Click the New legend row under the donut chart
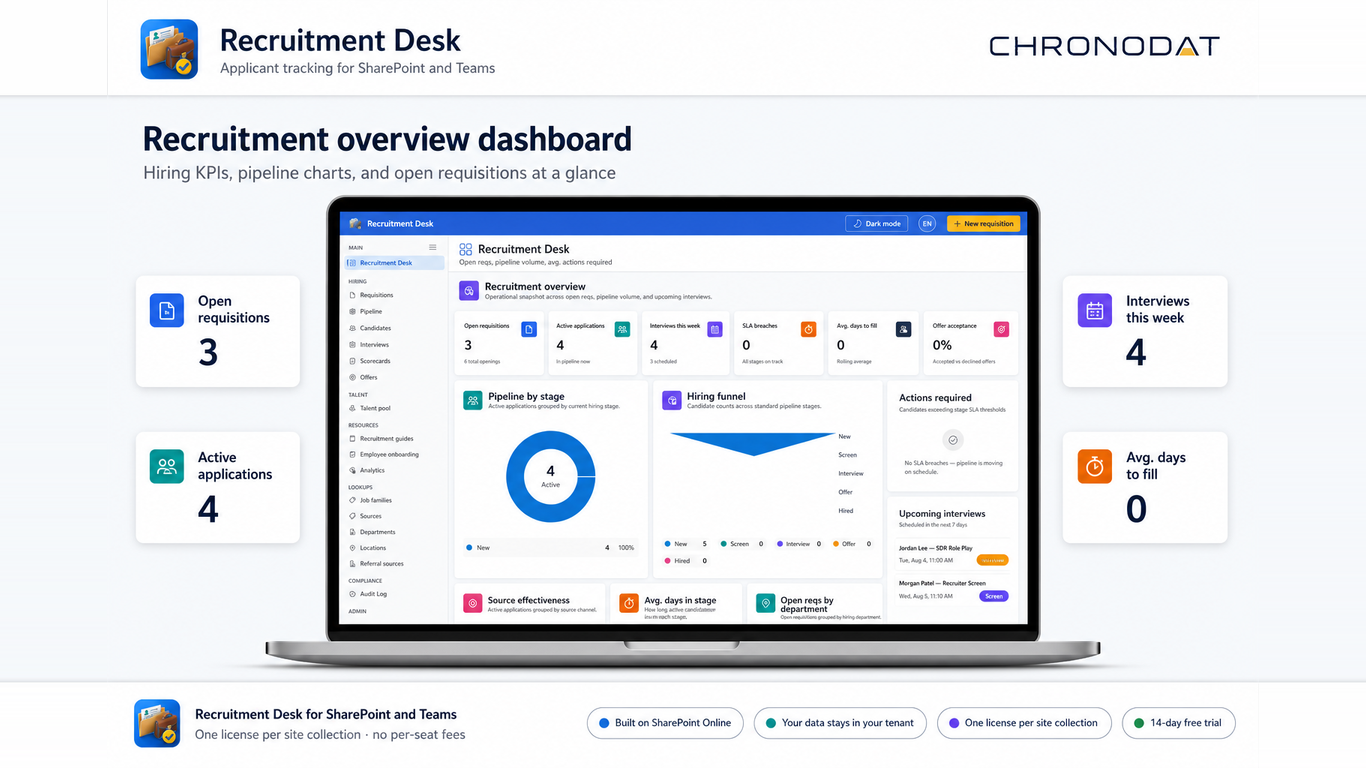Viewport: 1366px width, 768px height. pyautogui.click(x=551, y=548)
